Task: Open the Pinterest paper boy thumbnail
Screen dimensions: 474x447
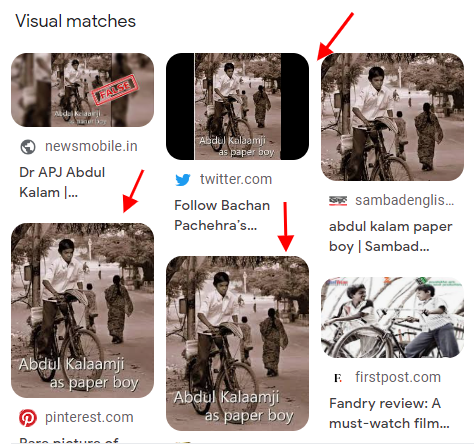Action: [82, 310]
